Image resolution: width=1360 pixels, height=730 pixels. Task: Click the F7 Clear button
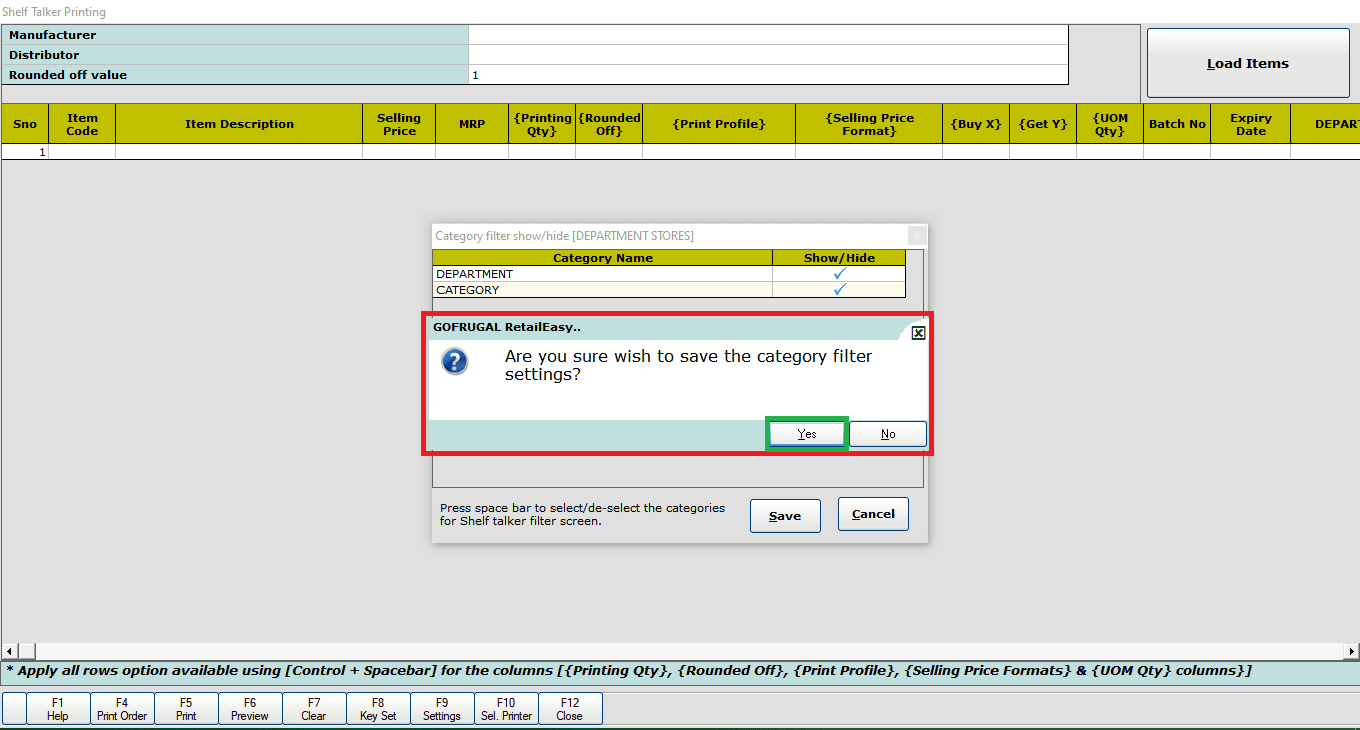tap(314, 709)
